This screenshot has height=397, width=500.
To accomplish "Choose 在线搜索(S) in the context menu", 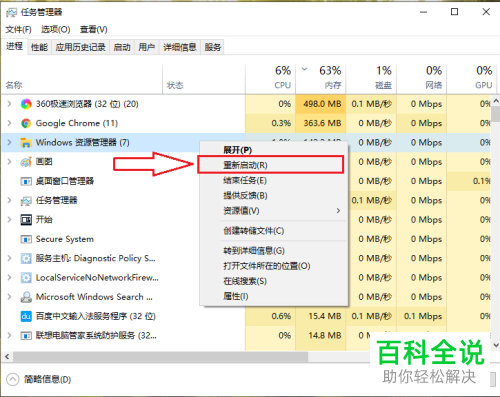I will tap(274, 281).
